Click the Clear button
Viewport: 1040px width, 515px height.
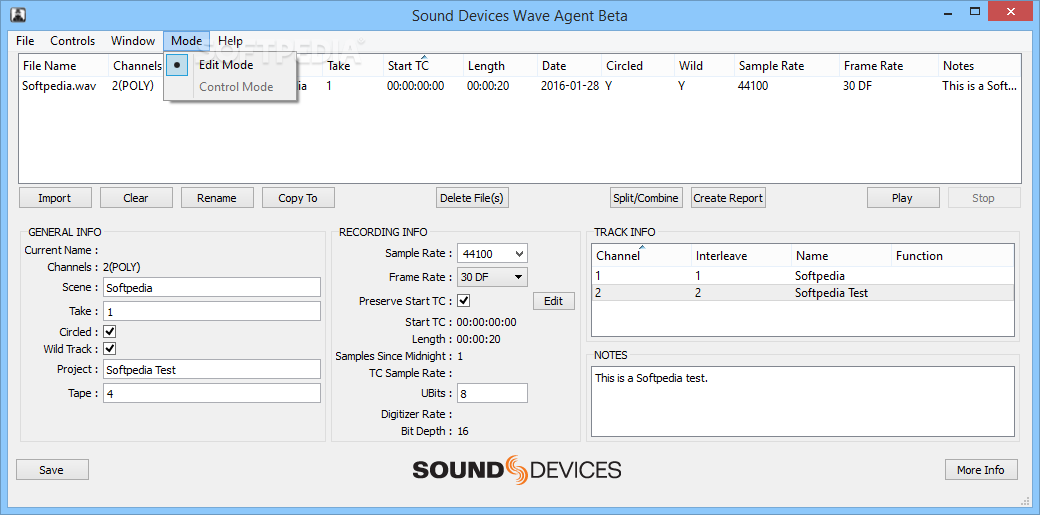[x=136, y=198]
